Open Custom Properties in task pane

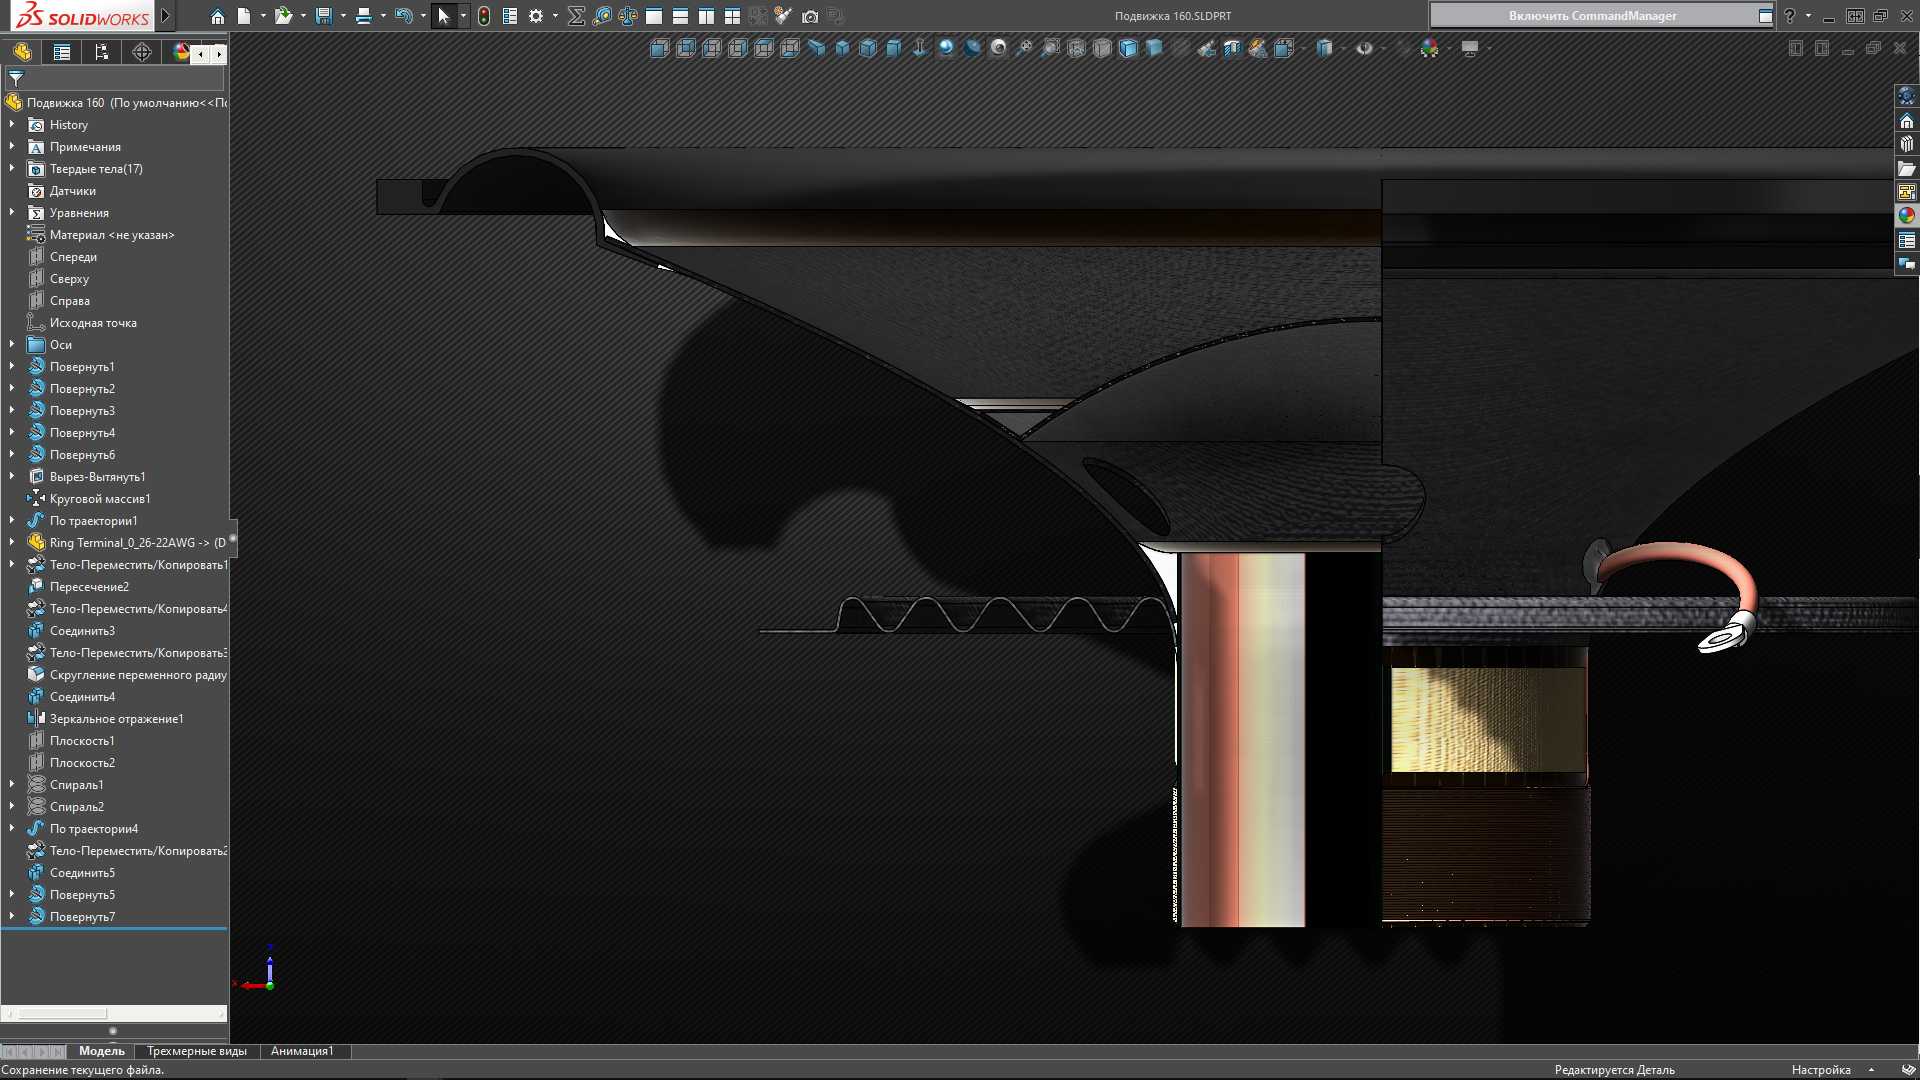[x=1907, y=240]
